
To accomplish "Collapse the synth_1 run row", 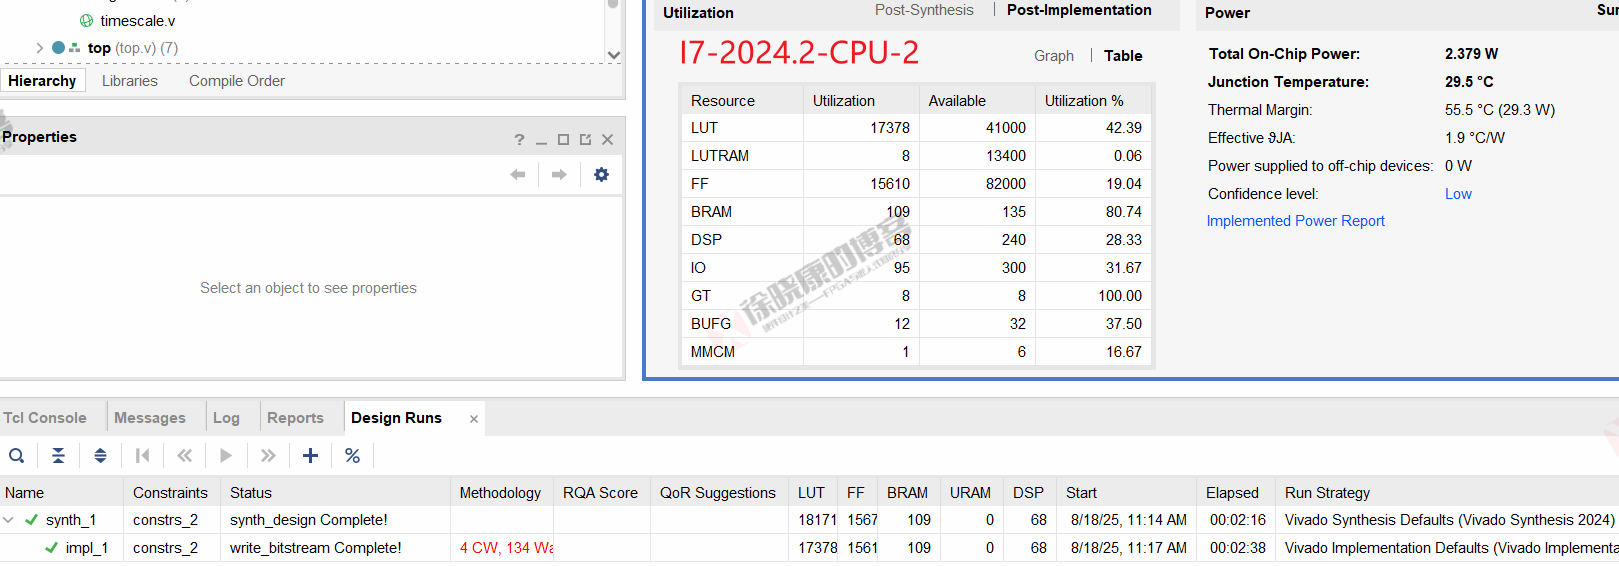I will tap(9, 520).
